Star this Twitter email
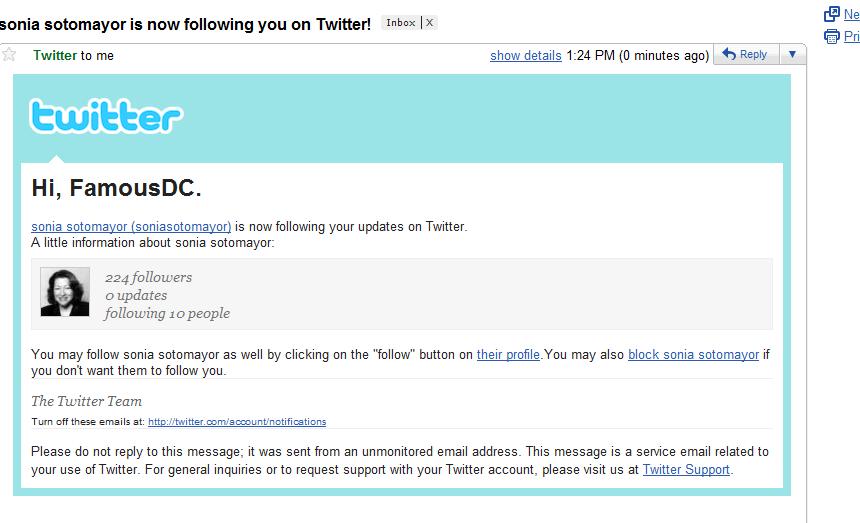860x523 pixels. [x=9, y=54]
